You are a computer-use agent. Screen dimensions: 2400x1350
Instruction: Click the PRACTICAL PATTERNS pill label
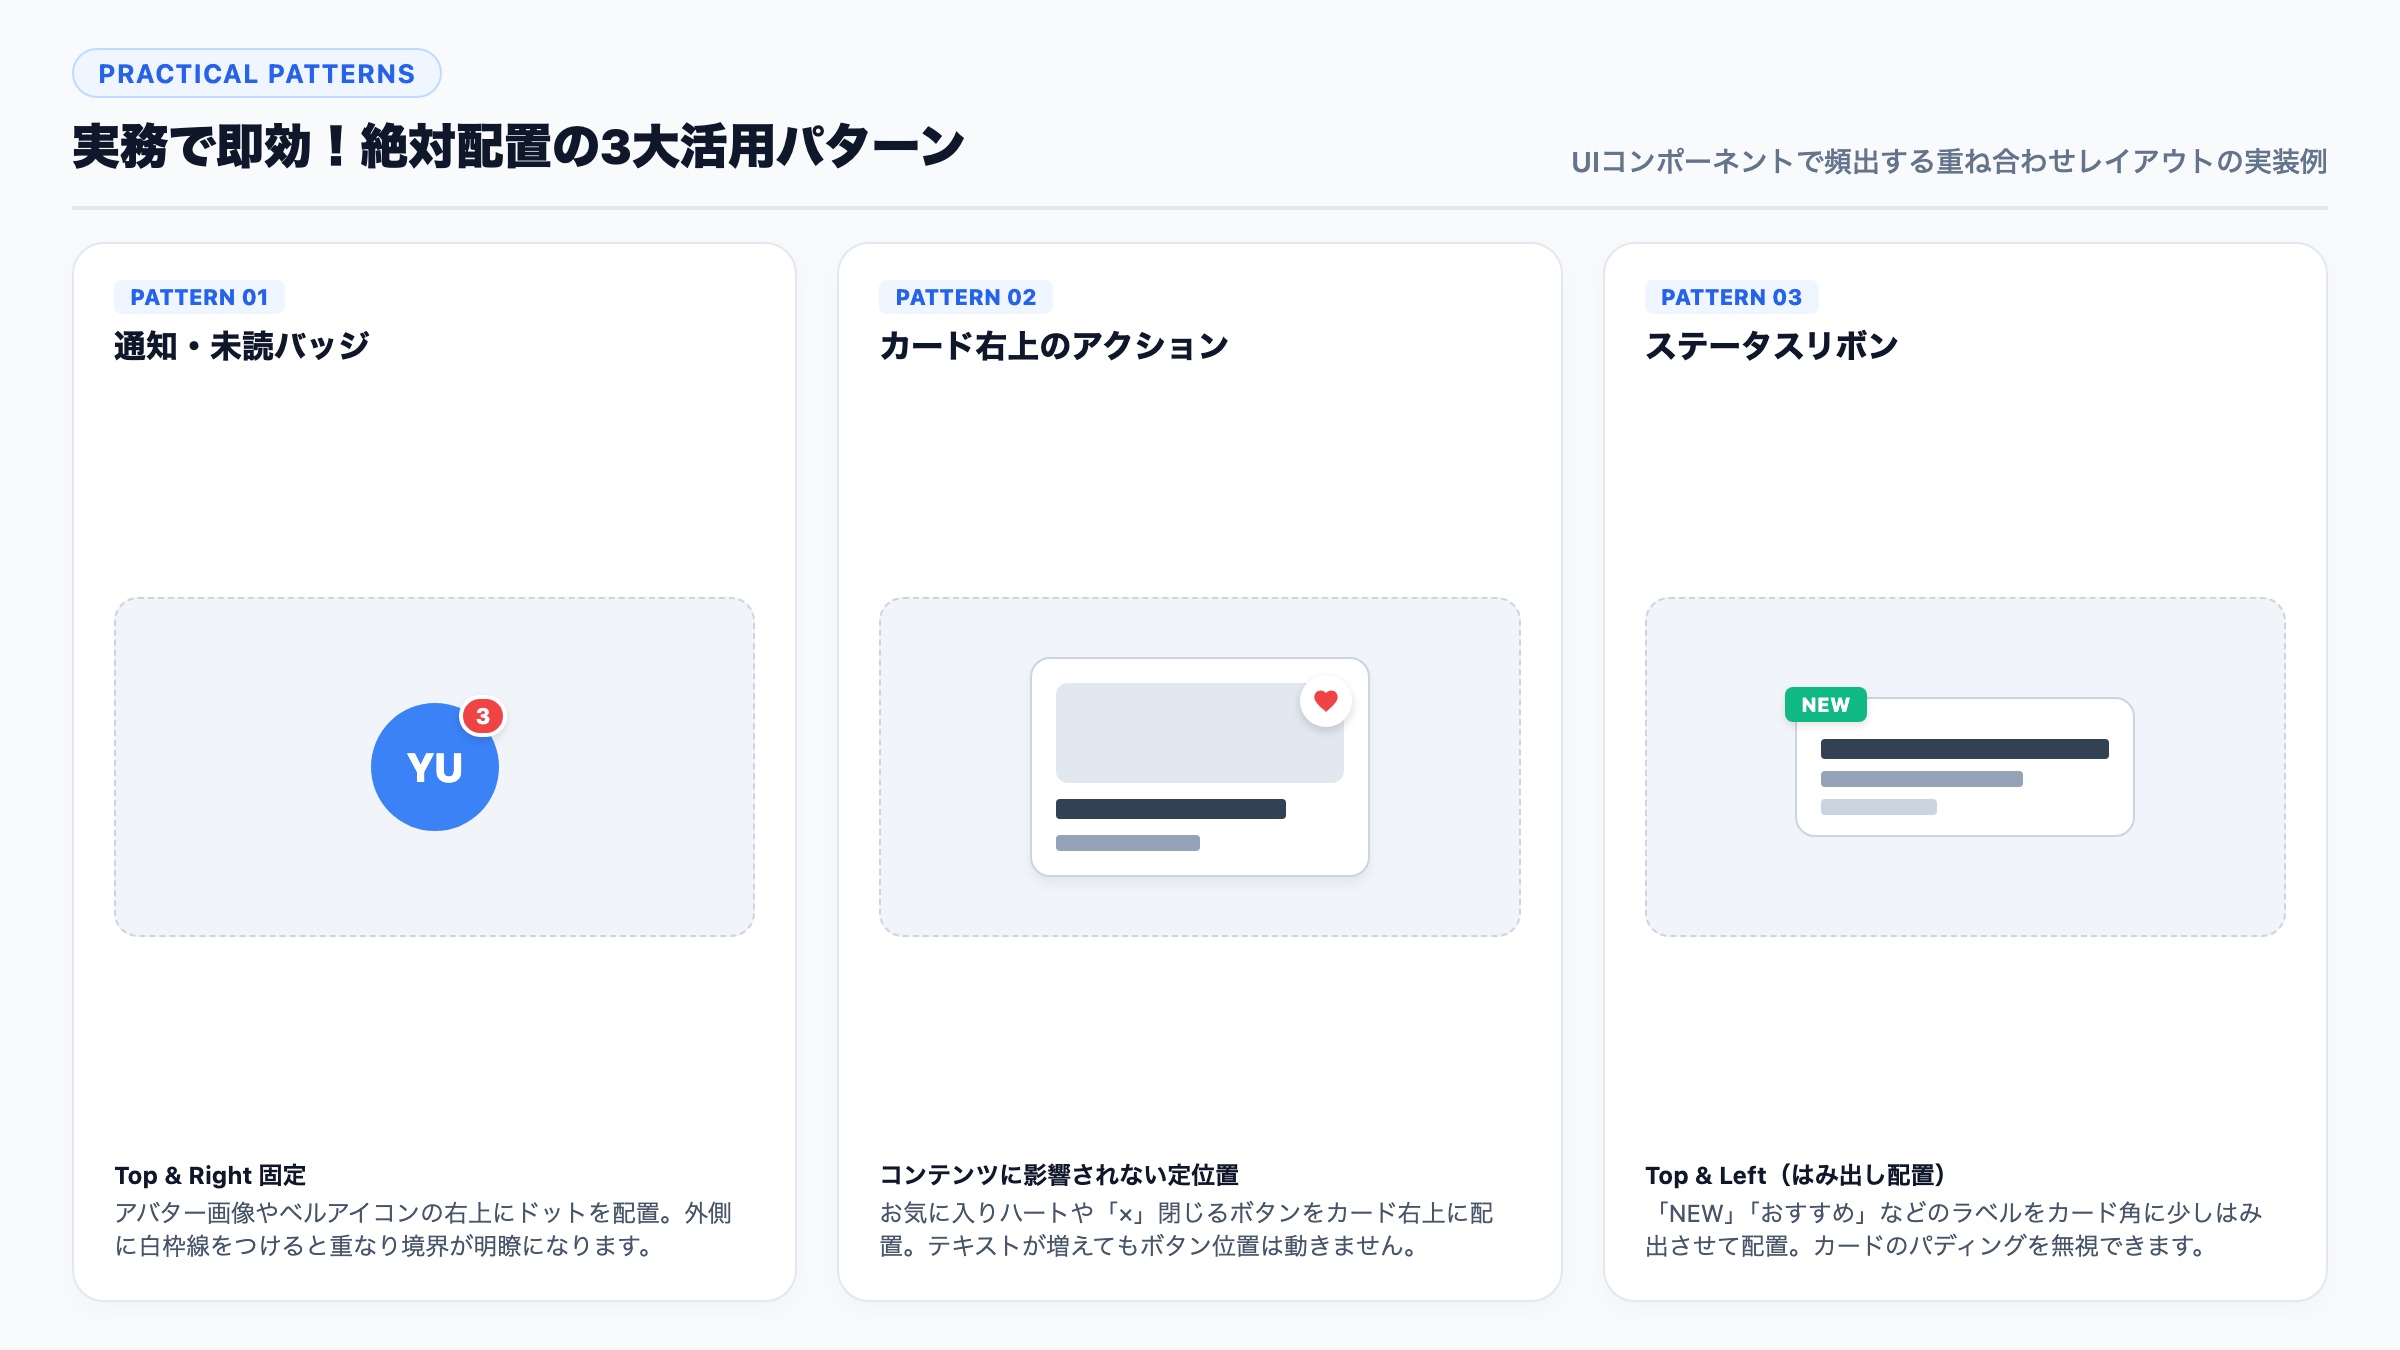click(257, 74)
